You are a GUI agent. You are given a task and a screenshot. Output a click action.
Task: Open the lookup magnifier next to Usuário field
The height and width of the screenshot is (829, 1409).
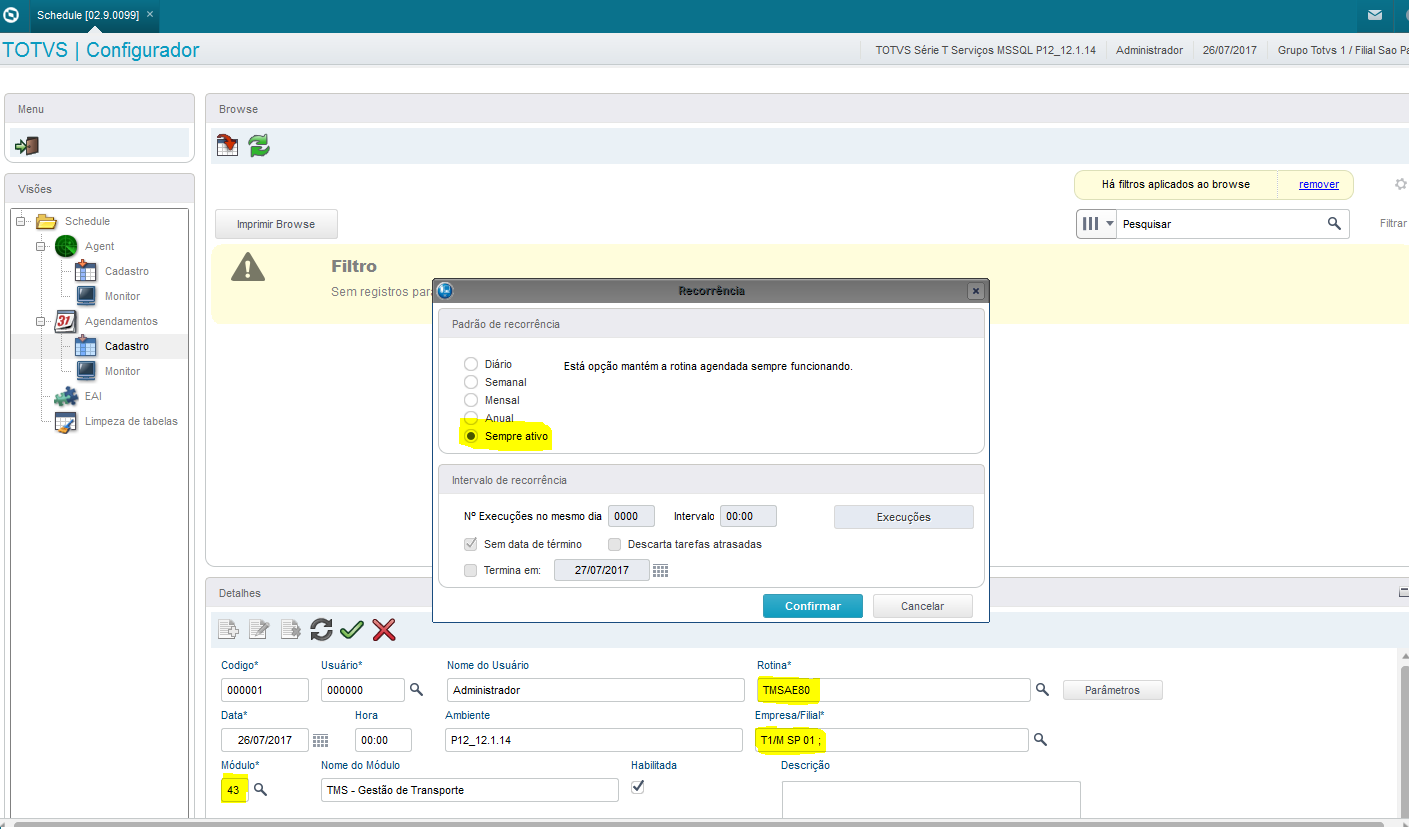point(417,689)
